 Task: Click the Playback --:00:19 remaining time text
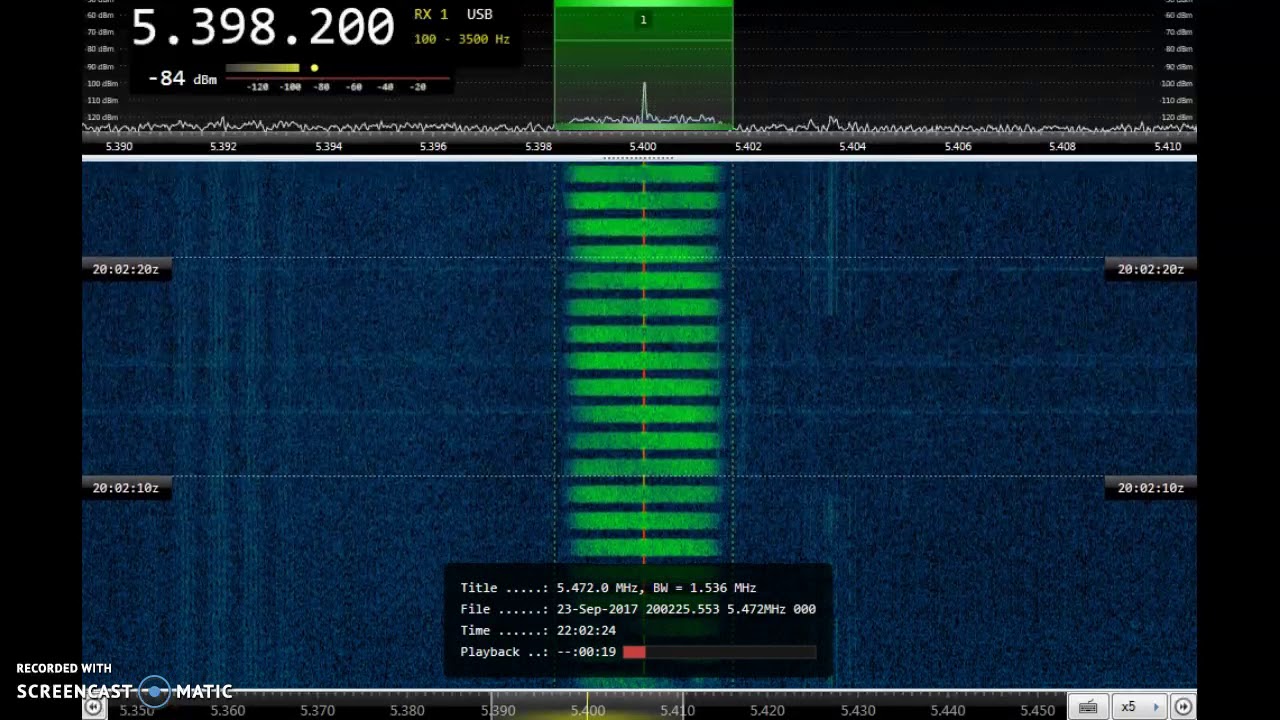click(538, 652)
